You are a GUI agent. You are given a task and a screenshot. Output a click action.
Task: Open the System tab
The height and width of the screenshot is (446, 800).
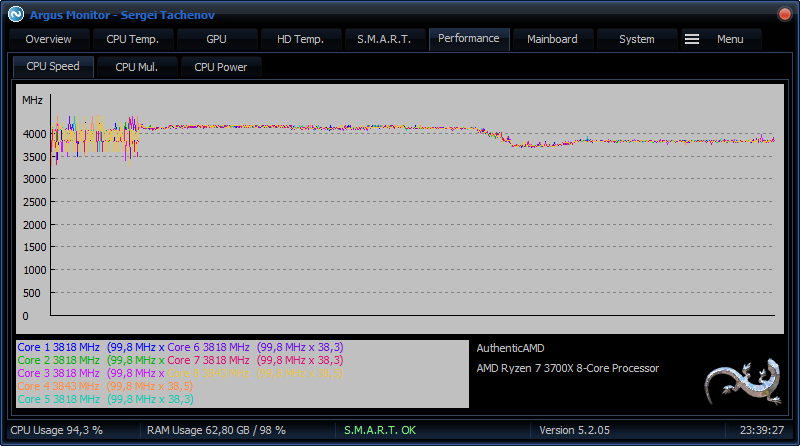click(x=636, y=39)
